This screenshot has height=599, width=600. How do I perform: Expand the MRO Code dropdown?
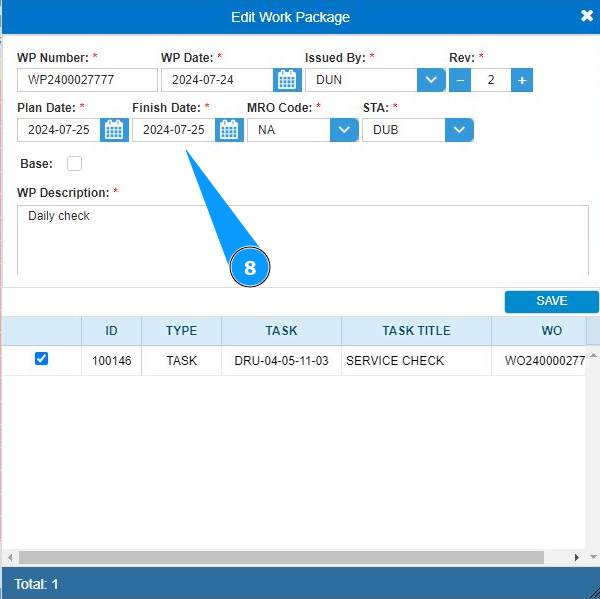pos(344,130)
